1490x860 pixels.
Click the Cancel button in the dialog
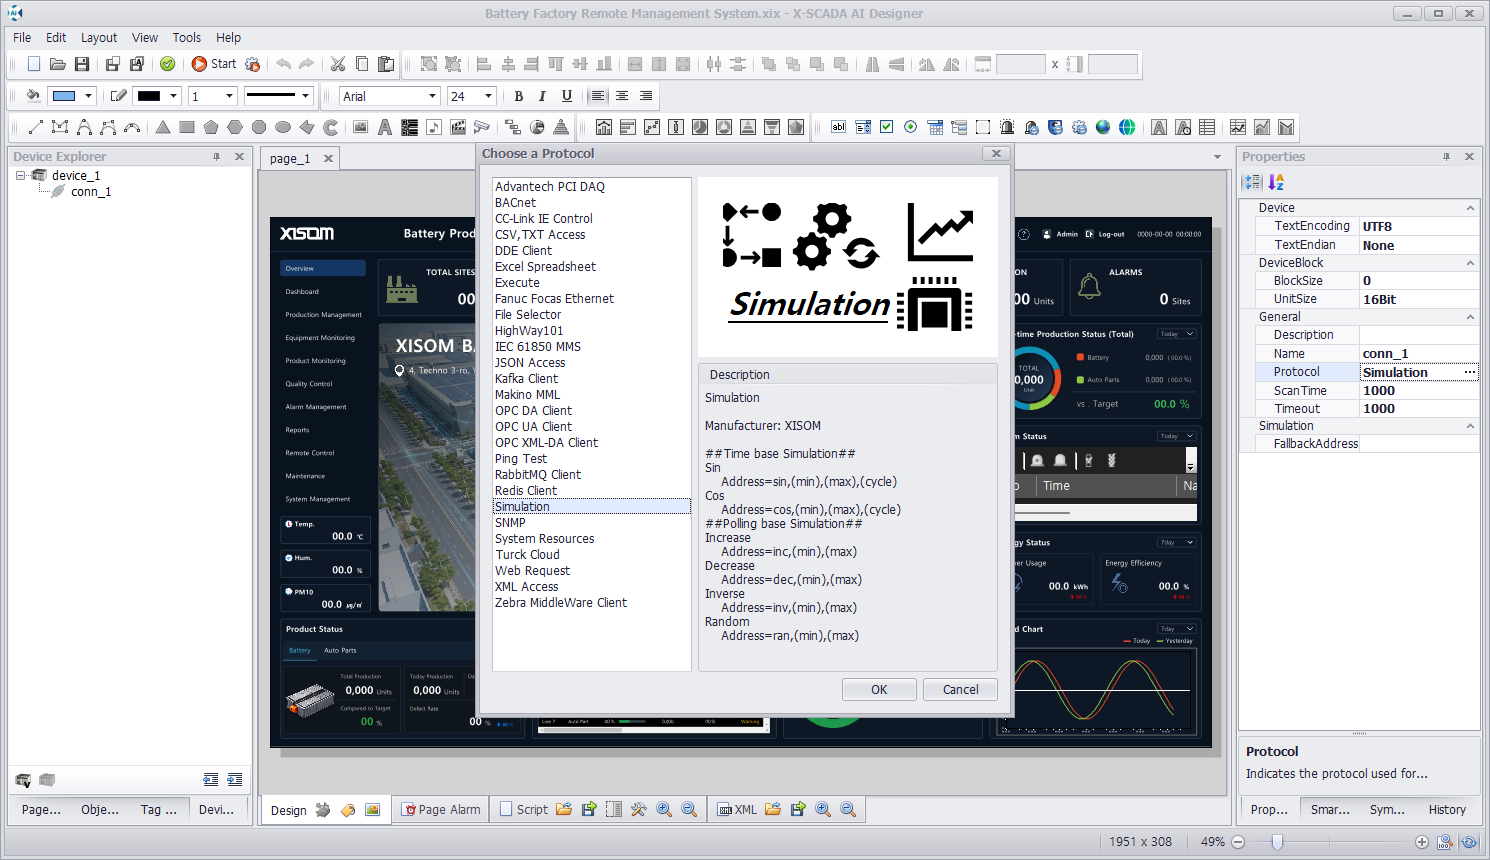point(960,689)
